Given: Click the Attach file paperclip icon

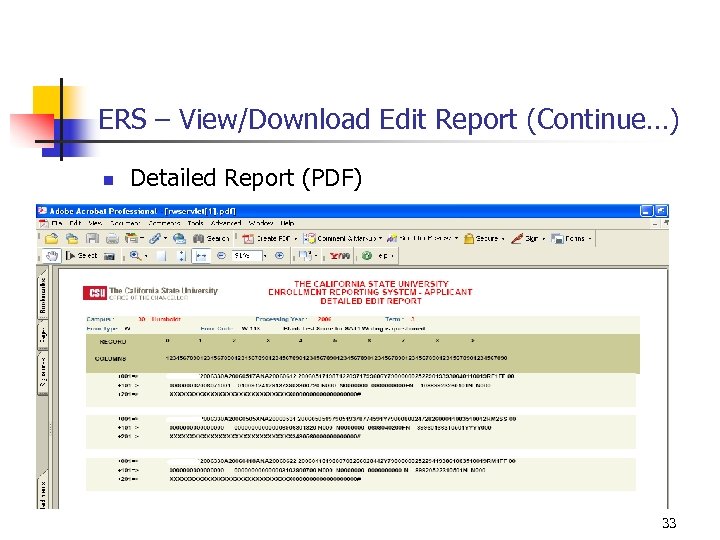Looking at the screenshot, I should 155,238.
